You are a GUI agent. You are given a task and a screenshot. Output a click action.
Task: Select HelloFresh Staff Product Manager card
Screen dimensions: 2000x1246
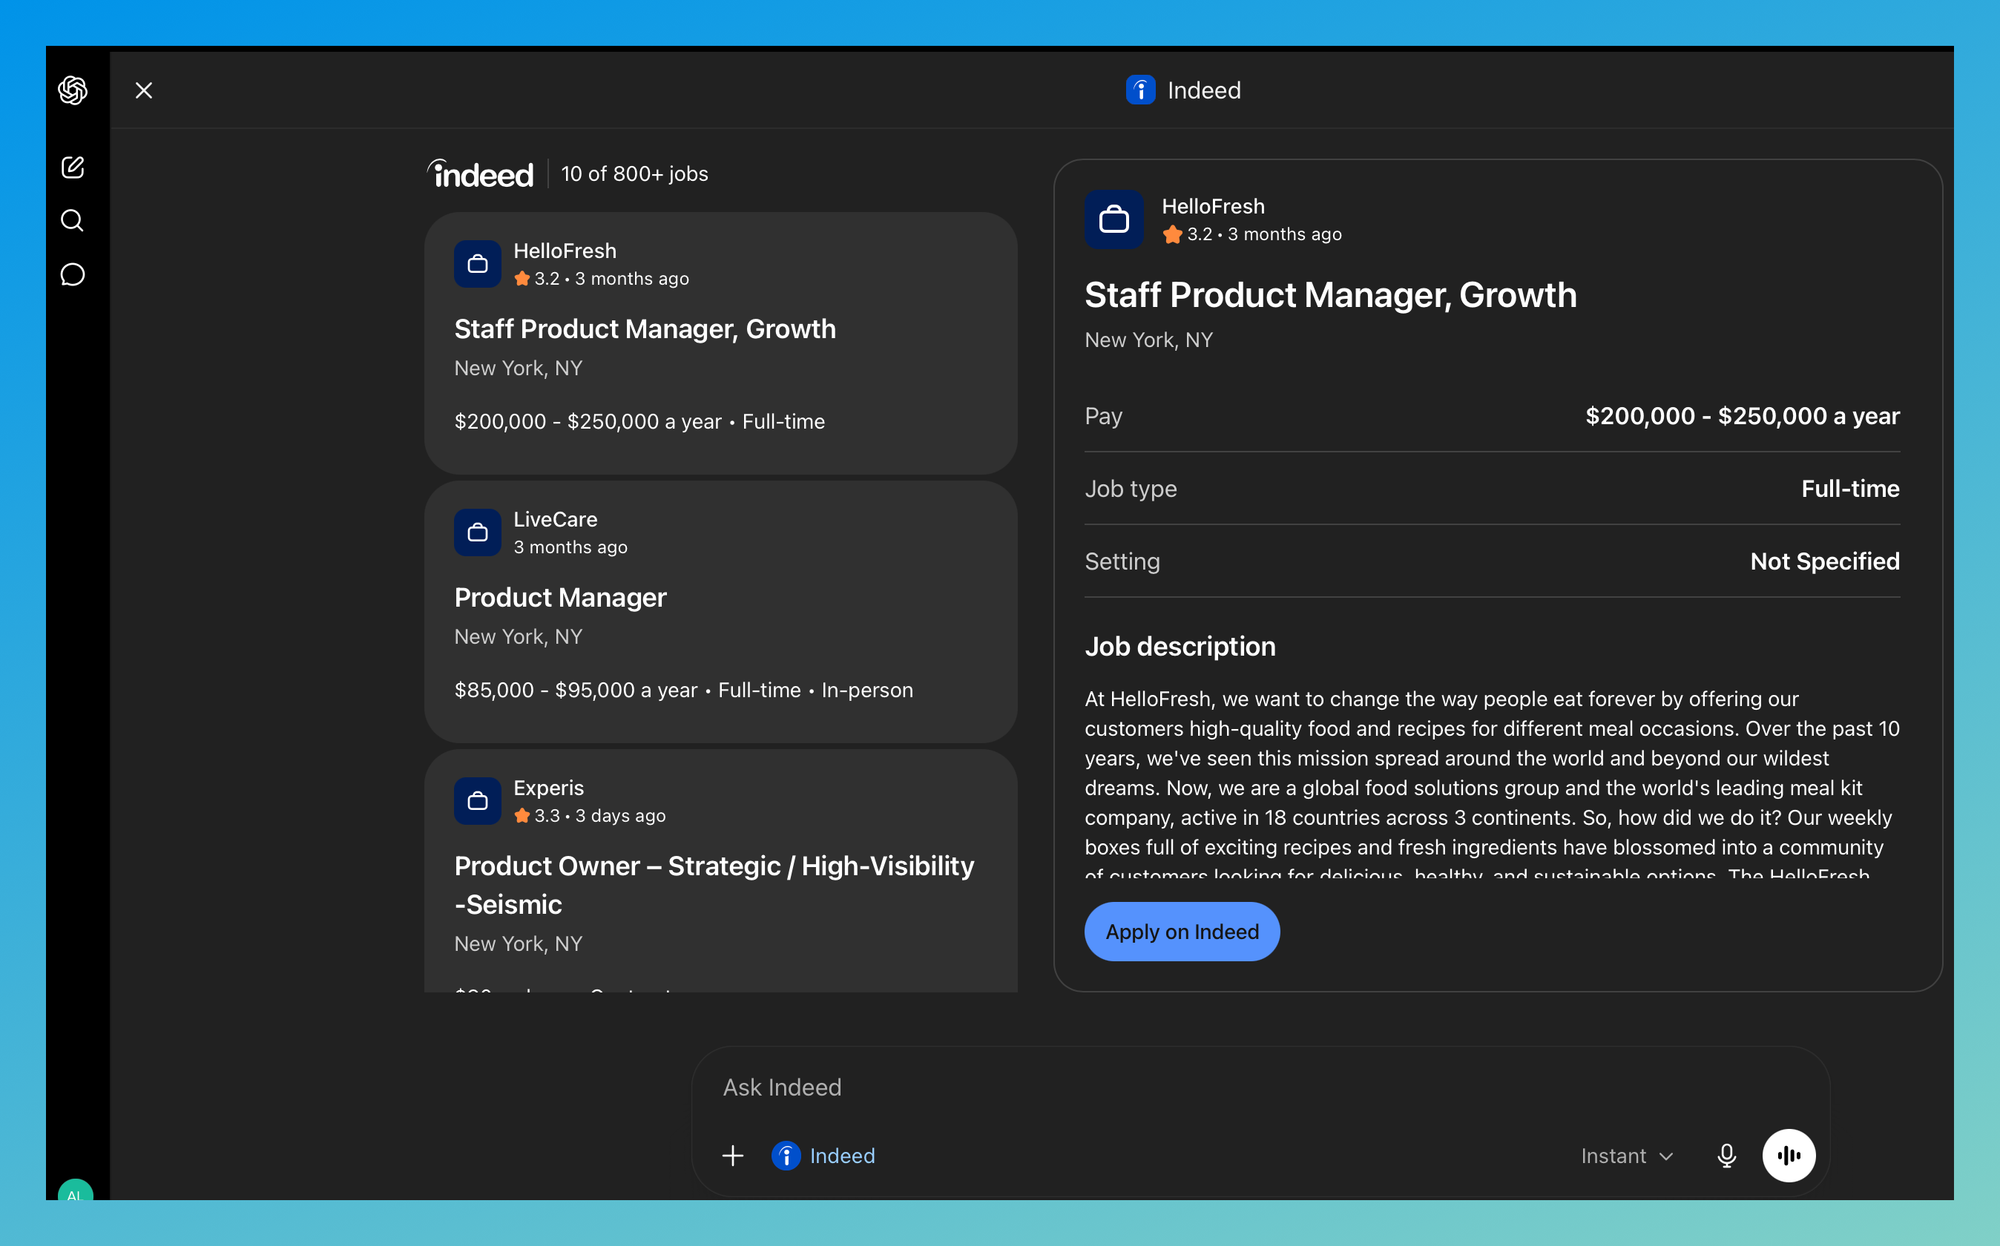(721, 342)
